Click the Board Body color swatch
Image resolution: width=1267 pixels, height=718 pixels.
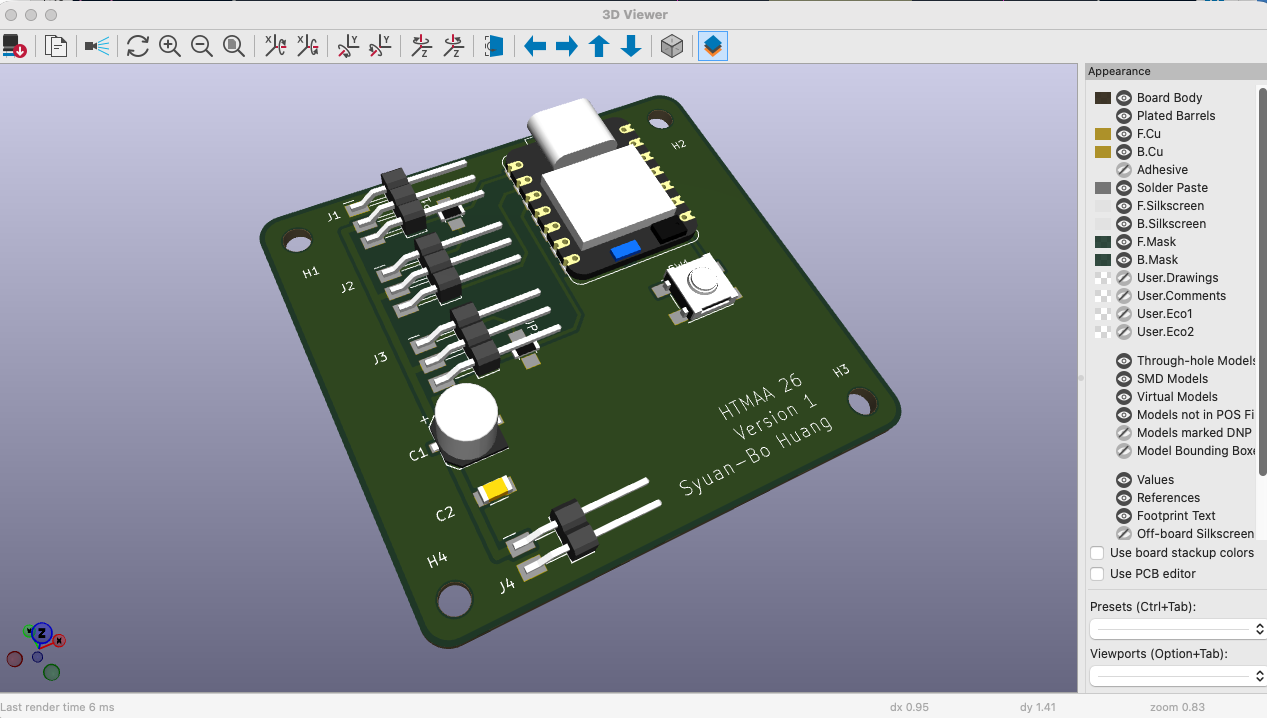pos(1103,98)
